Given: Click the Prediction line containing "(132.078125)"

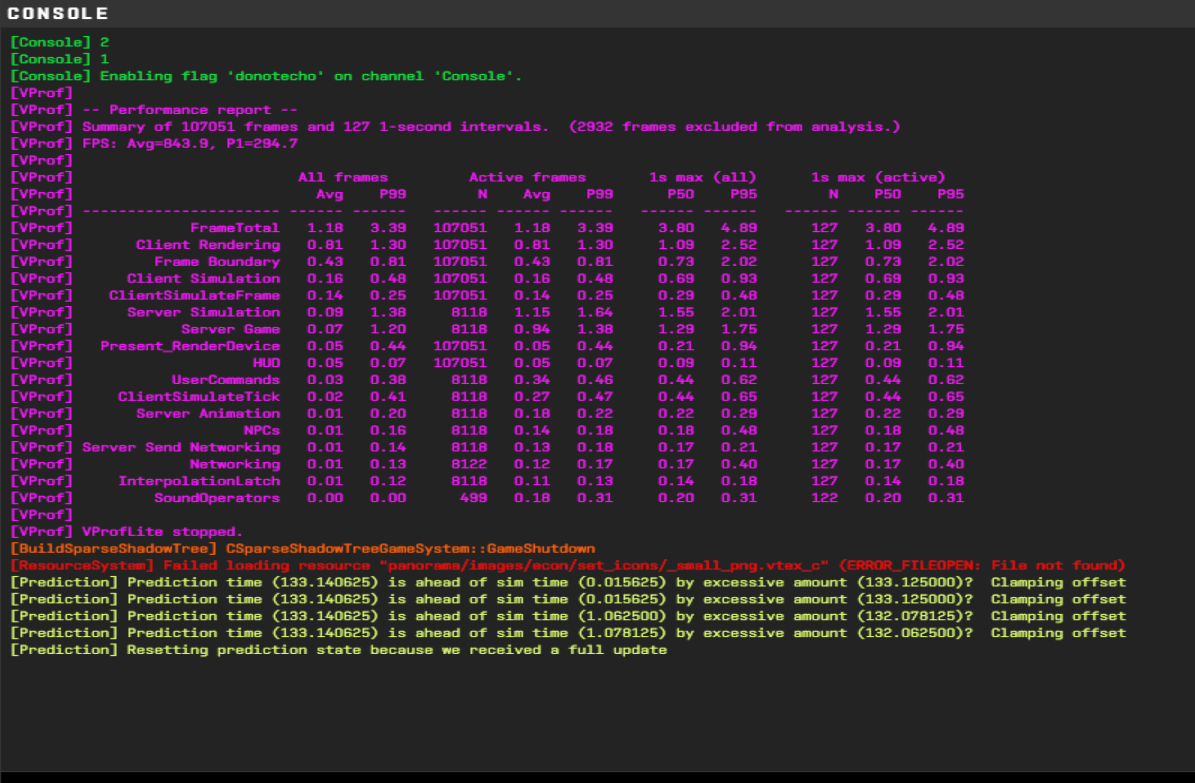Looking at the screenshot, I should click(568, 615).
